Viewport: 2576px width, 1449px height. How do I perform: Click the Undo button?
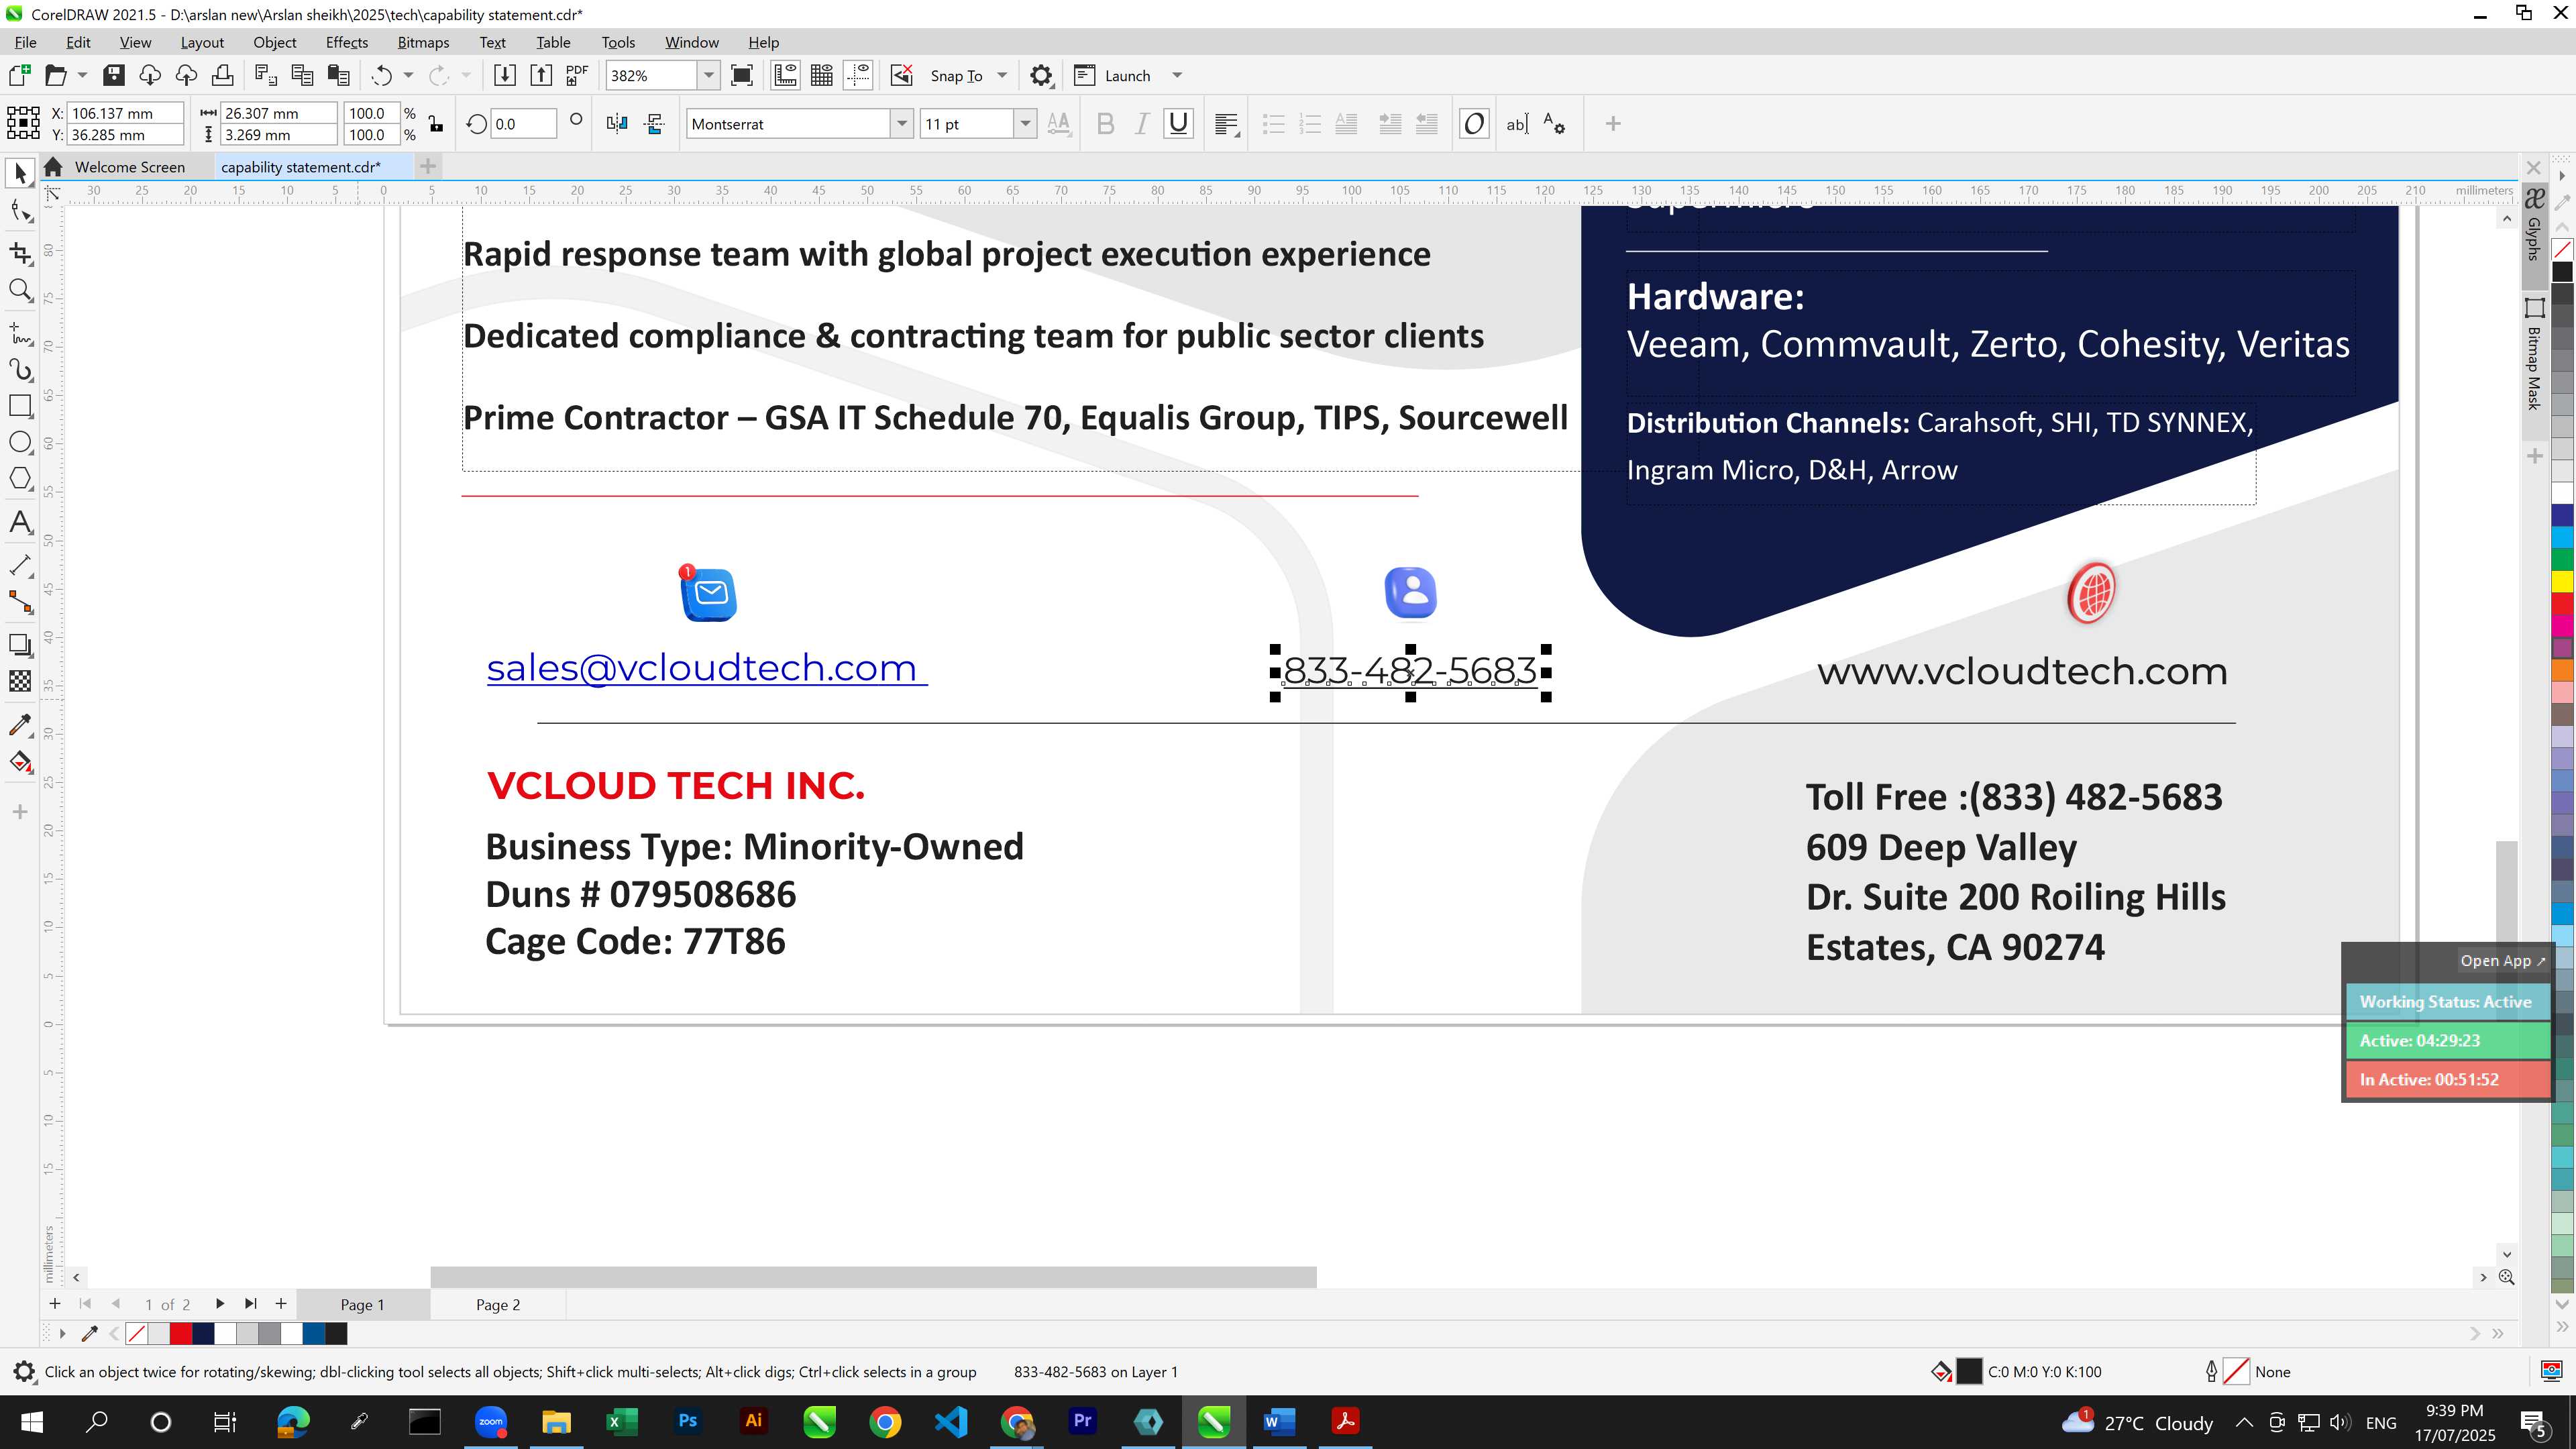[x=382, y=75]
